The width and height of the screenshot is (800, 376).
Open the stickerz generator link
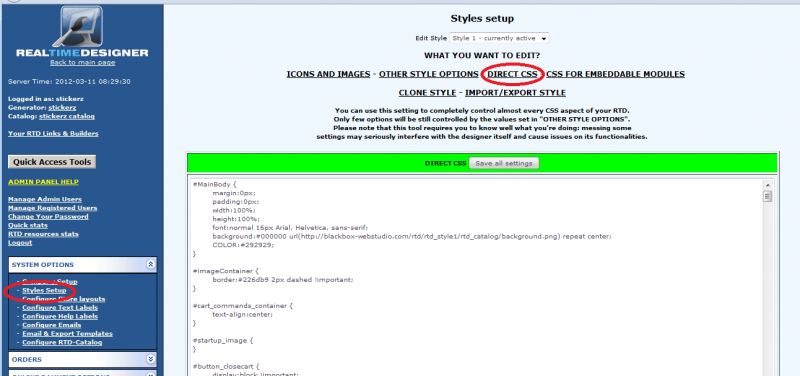pyautogui.click(x=62, y=108)
